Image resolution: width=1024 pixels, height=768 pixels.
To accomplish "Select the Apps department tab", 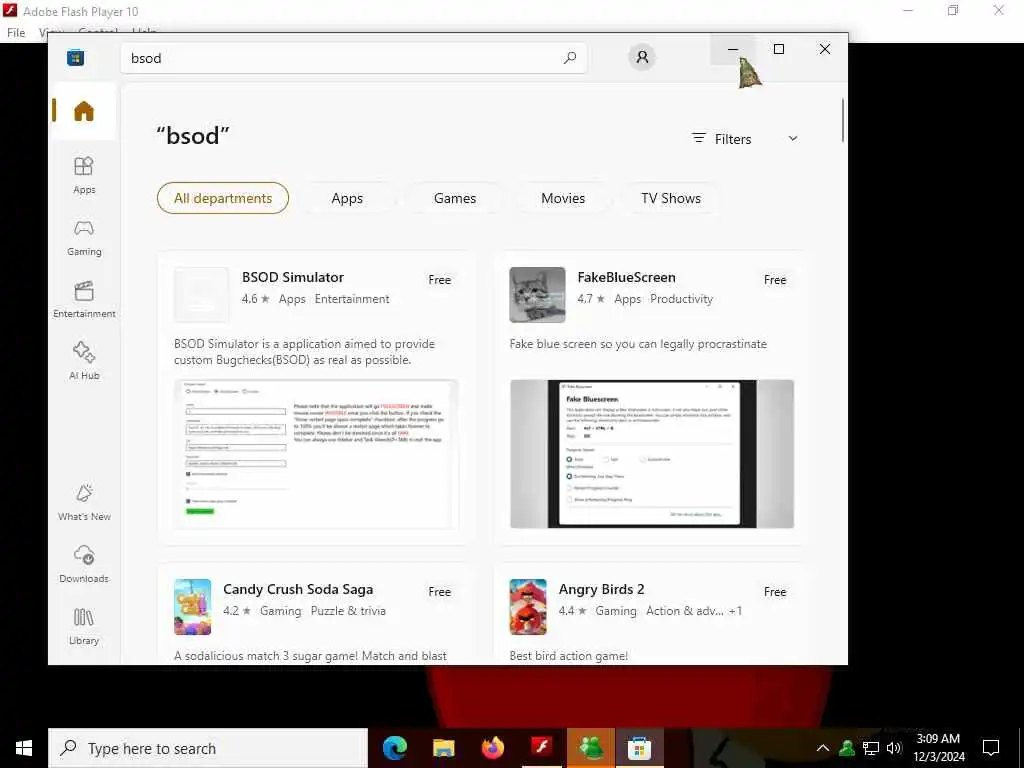I will click(347, 198).
